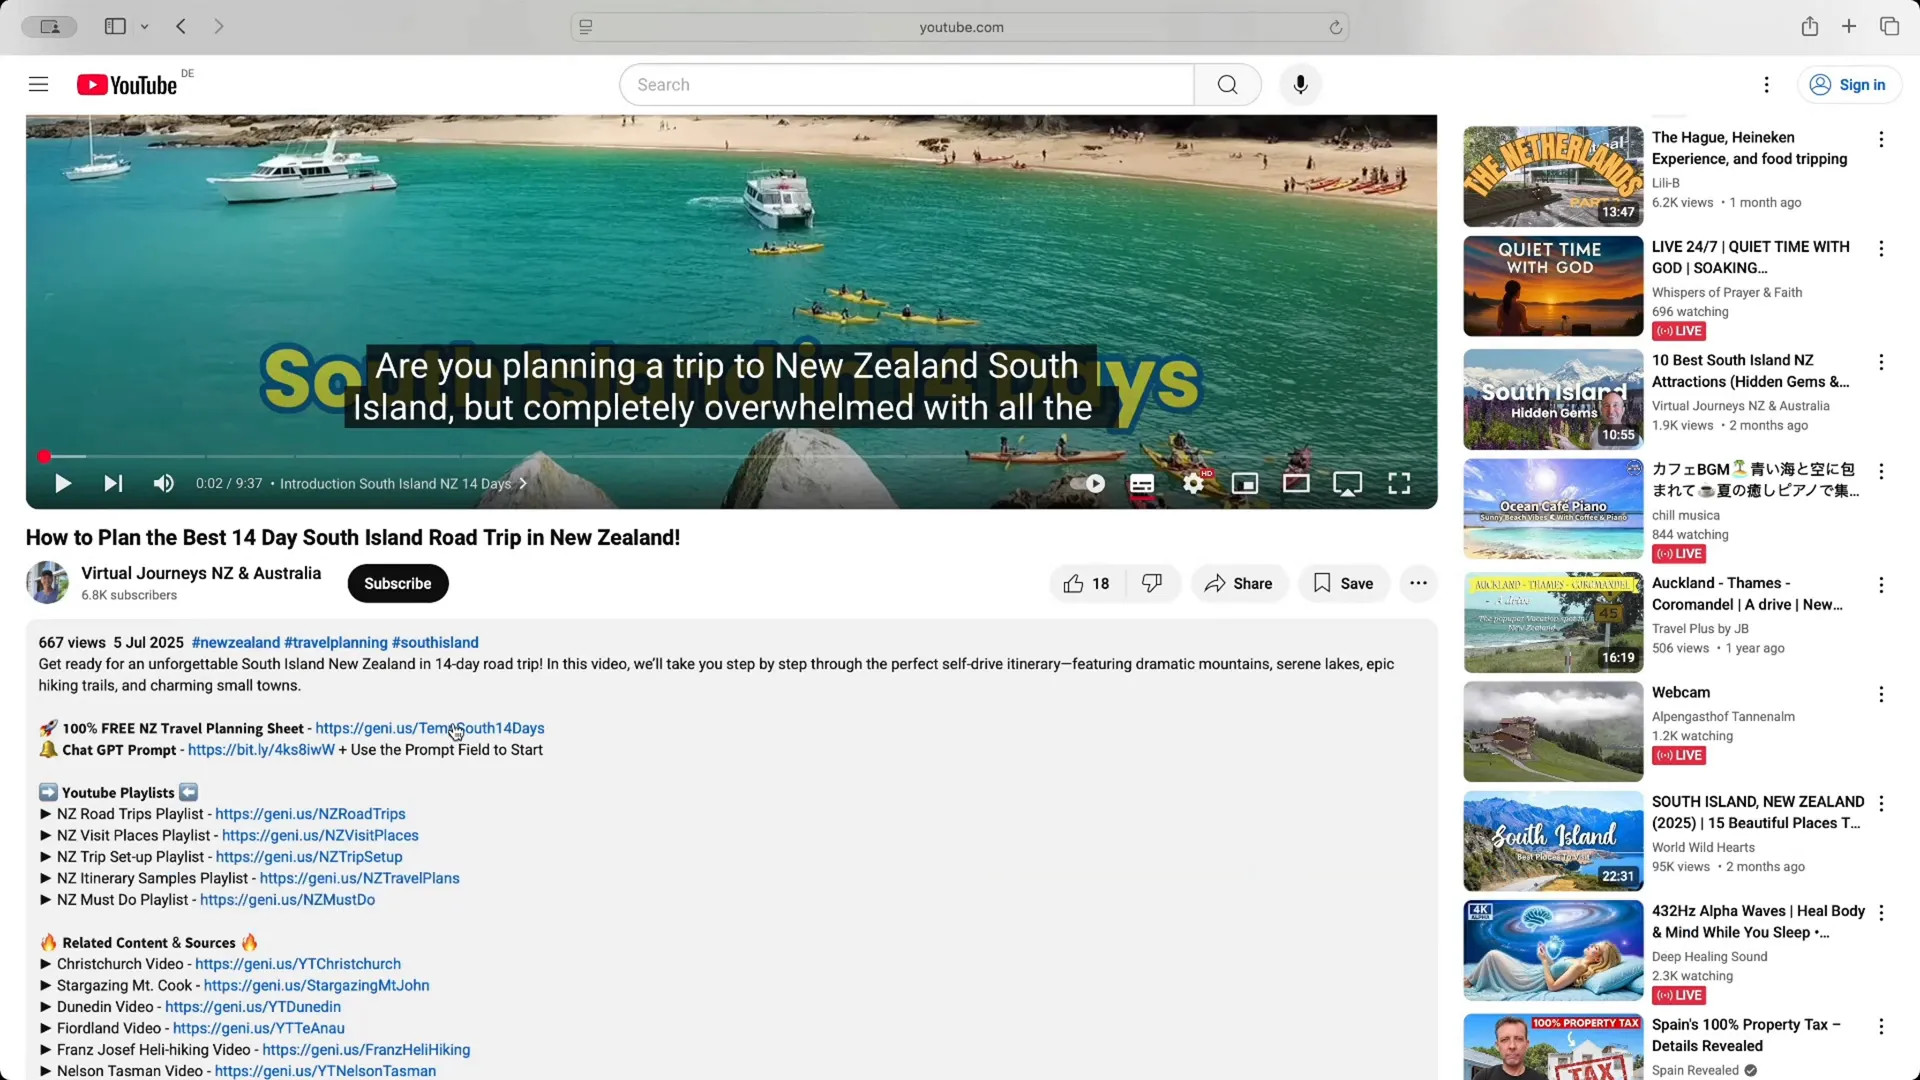Click the Safari address bar showing youtube.com
This screenshot has width=1920, height=1080.
(x=960, y=27)
